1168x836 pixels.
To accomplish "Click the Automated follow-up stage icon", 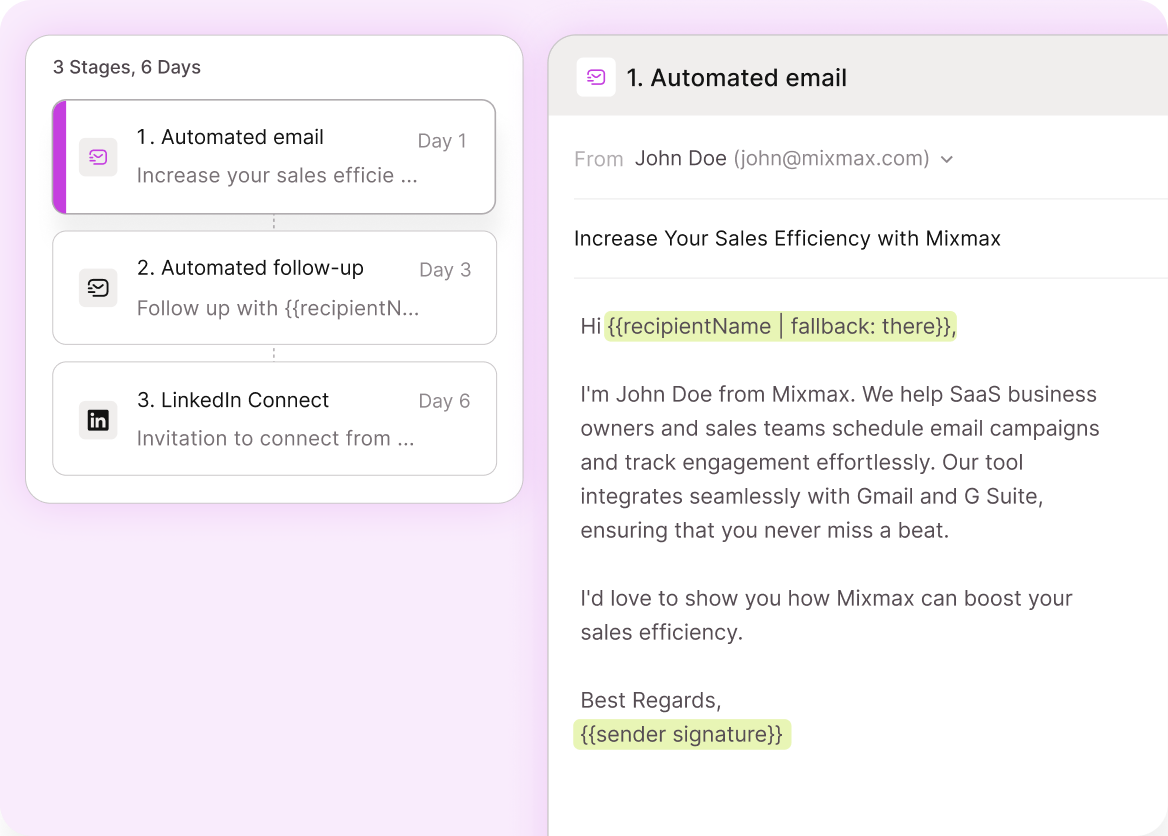I will pyautogui.click(x=98, y=288).
